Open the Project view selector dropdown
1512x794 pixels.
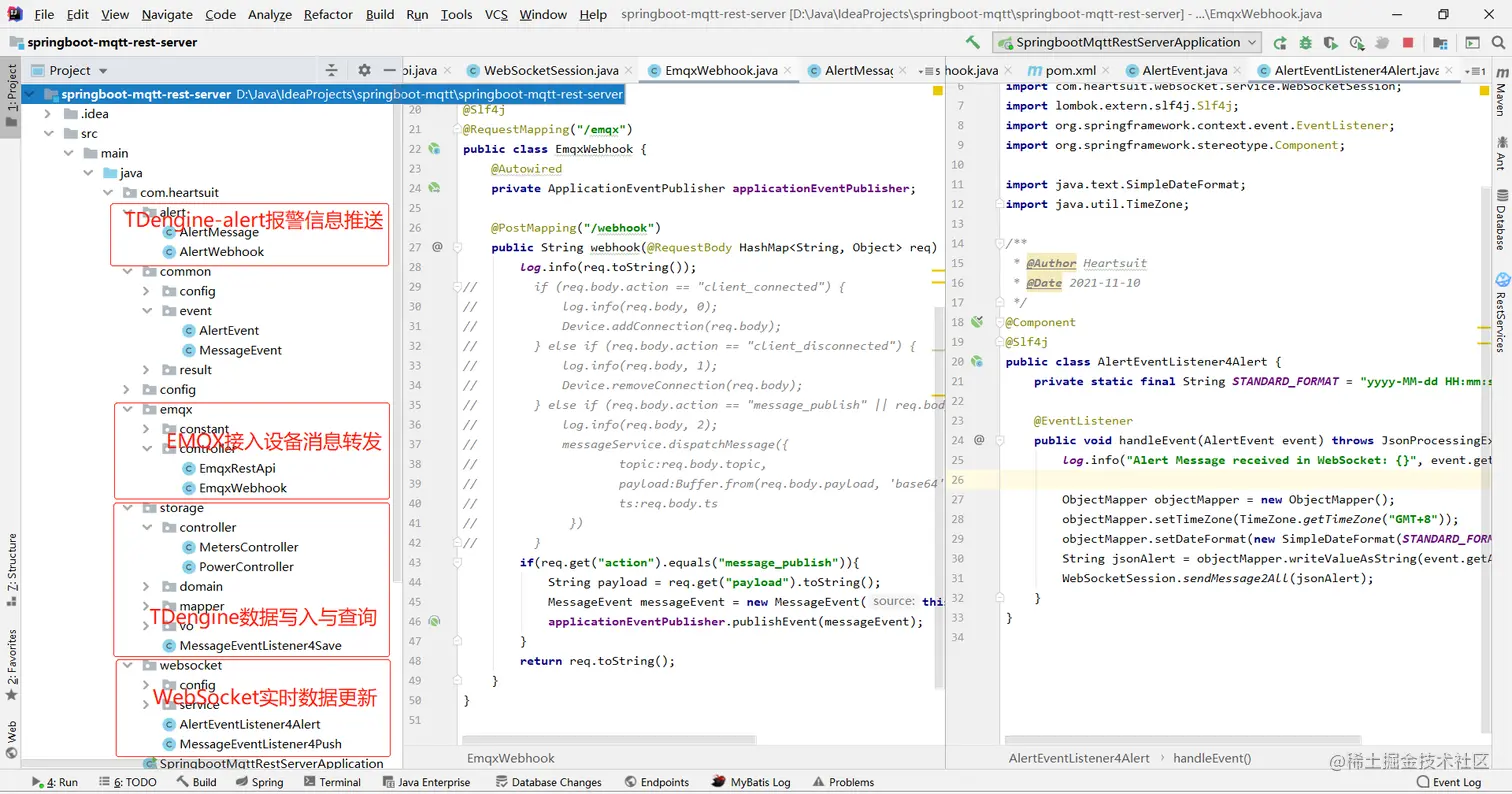(x=70, y=70)
